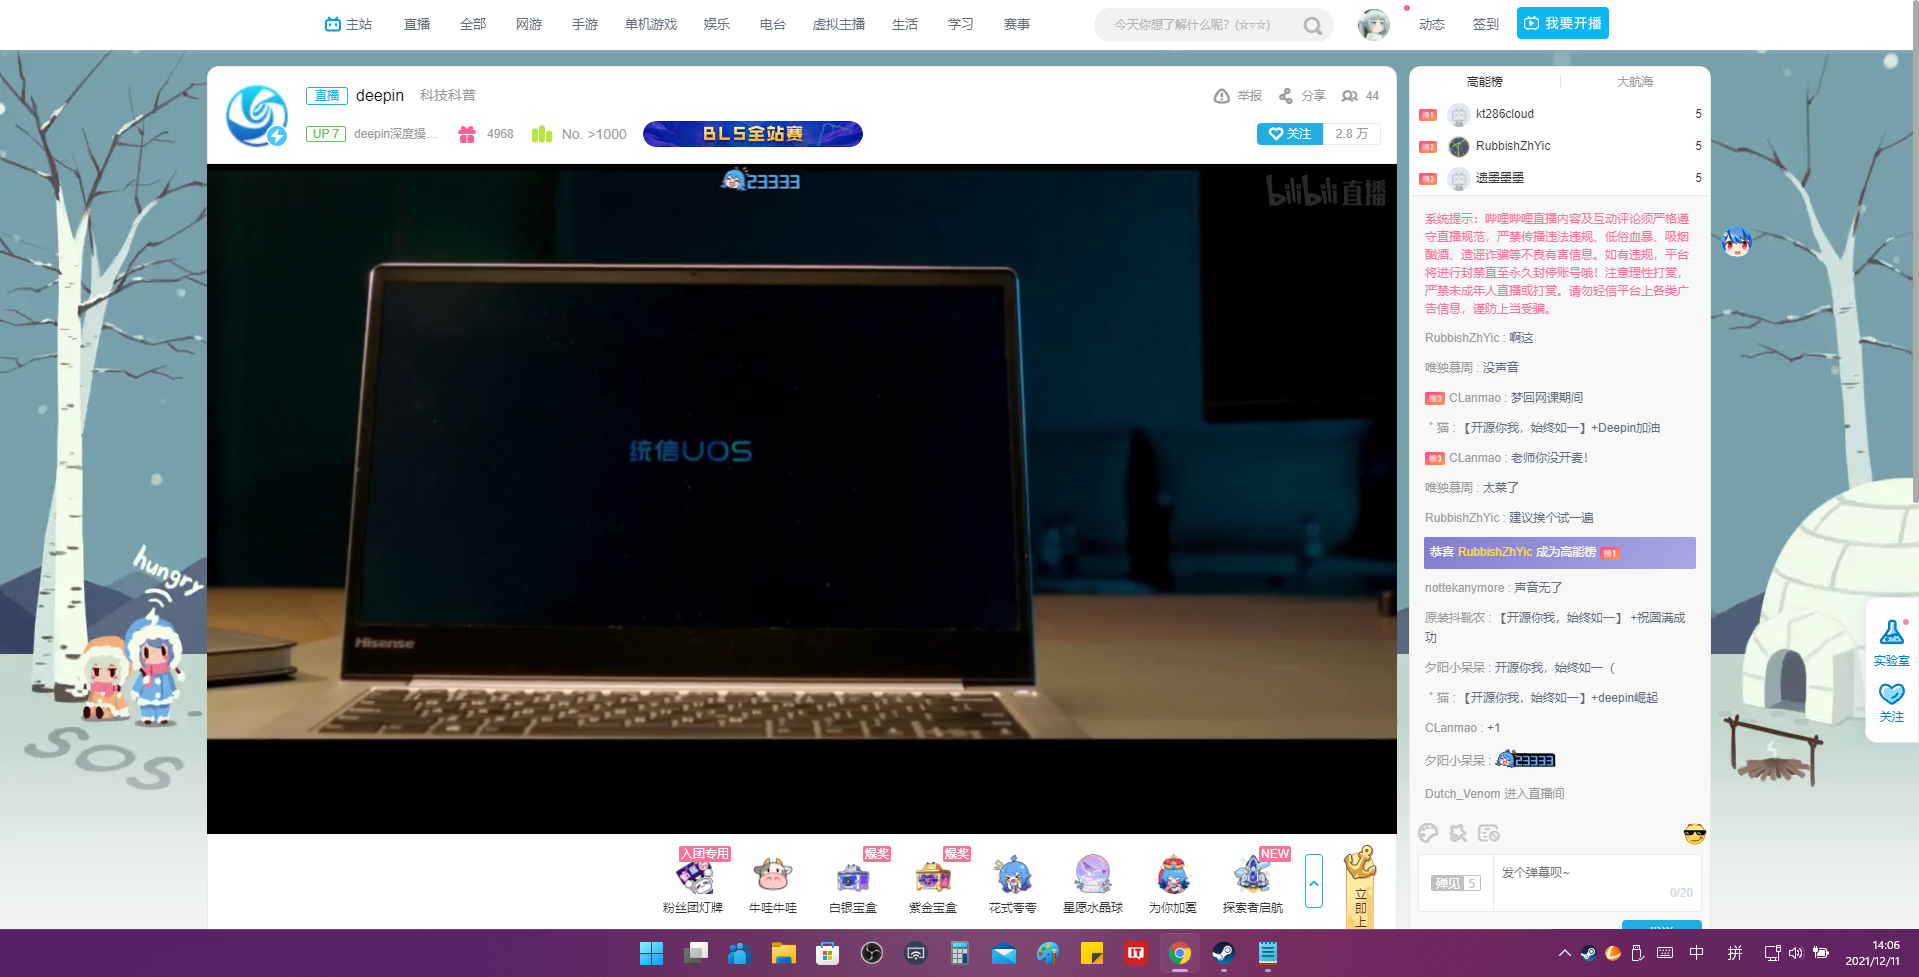
Task: Select the 紫金宝盒 gift icon
Action: [933, 876]
